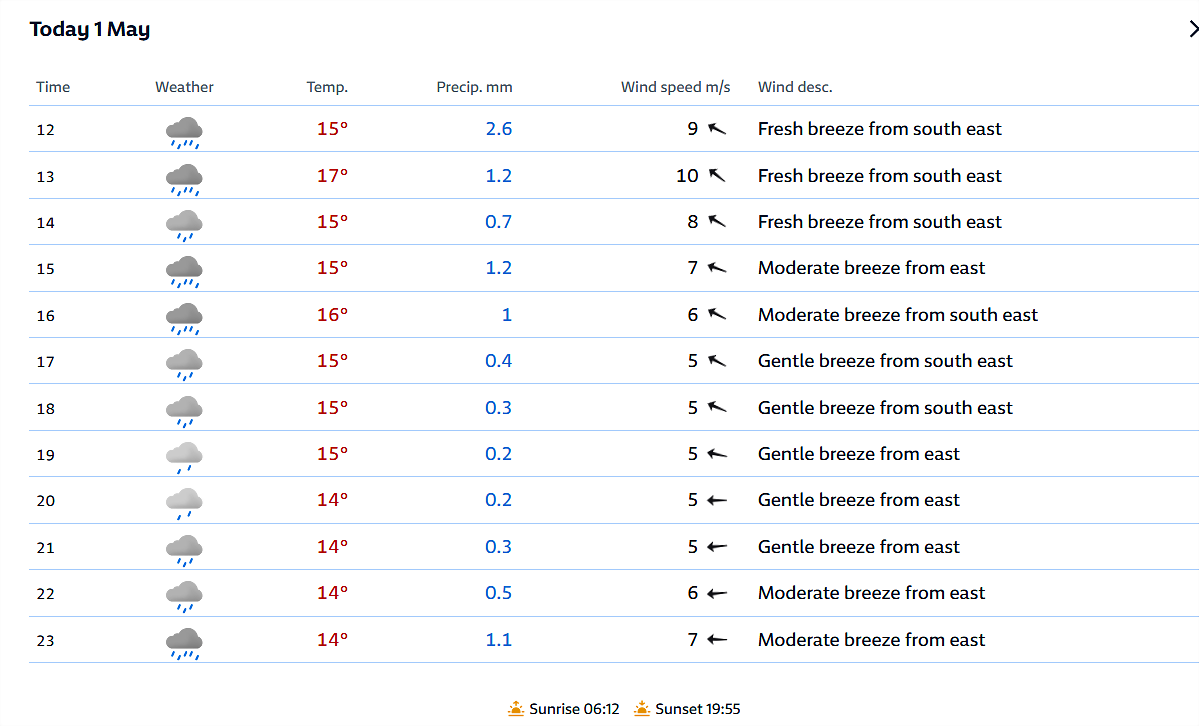
Task: Click the Precip. mm column header
Action: pos(474,87)
